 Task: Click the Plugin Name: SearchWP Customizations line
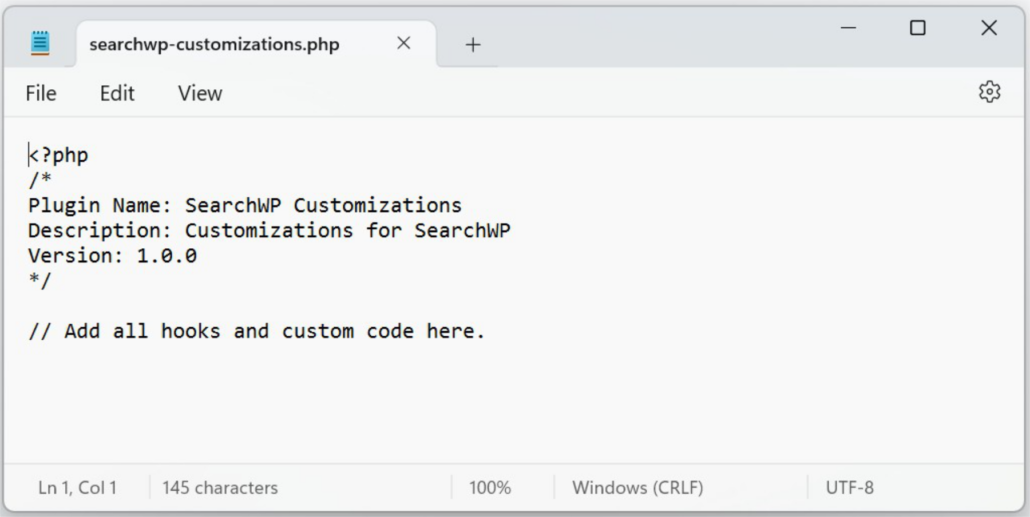point(245,206)
